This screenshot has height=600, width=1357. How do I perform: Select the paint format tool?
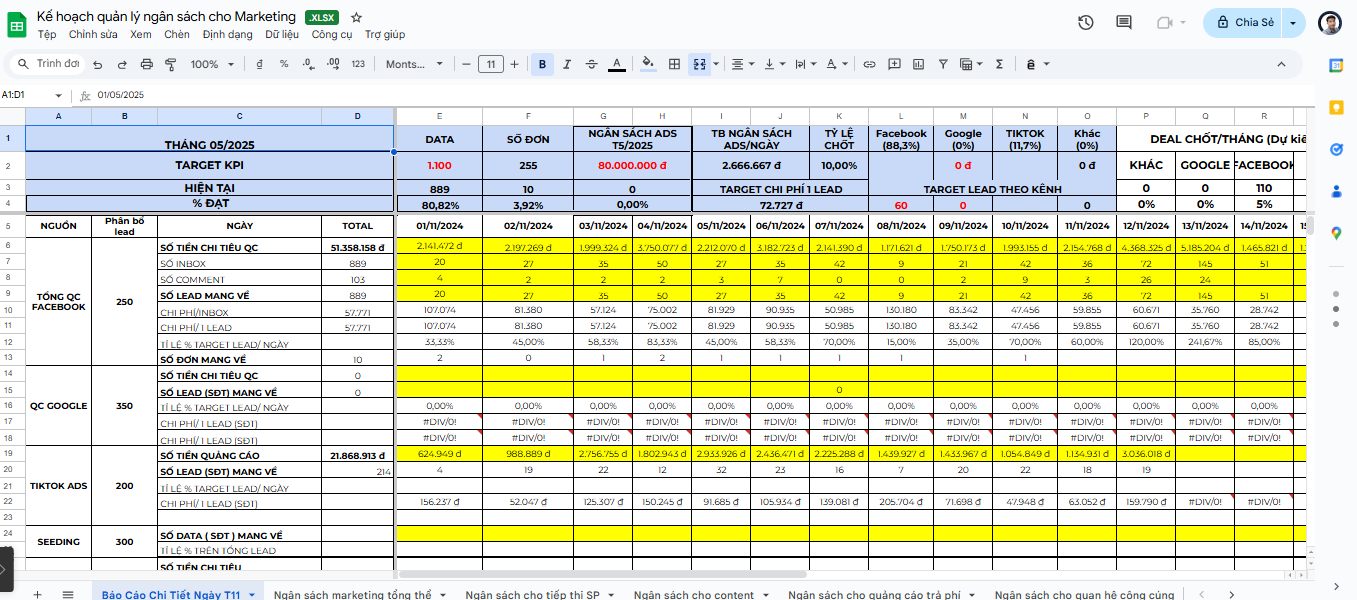pos(170,64)
